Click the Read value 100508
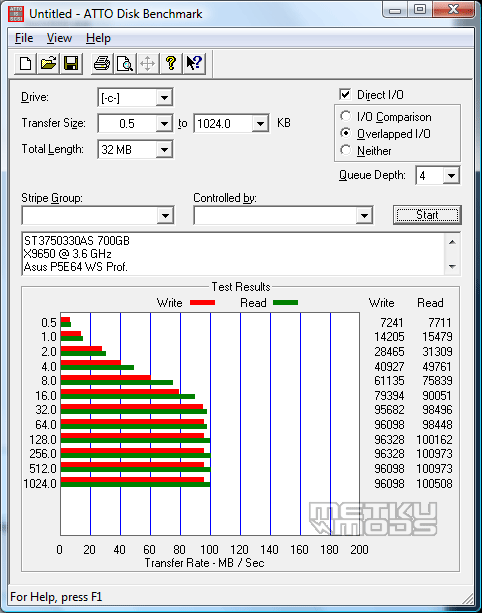Image resolution: width=482 pixels, height=613 pixels. point(434,484)
